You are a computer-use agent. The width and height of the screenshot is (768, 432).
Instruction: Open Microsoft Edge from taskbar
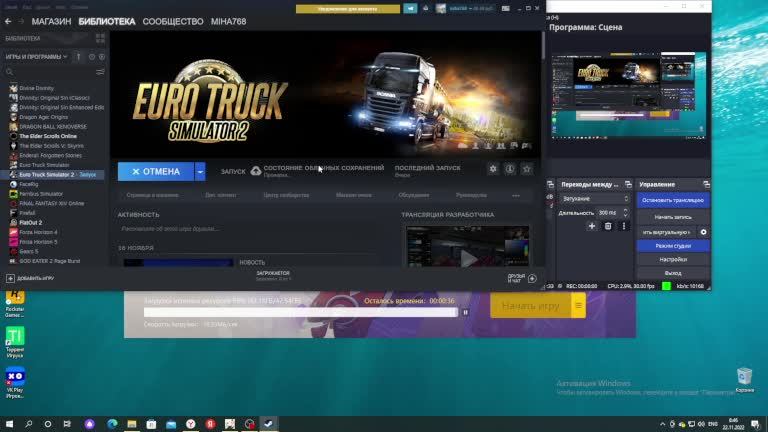pos(112,424)
